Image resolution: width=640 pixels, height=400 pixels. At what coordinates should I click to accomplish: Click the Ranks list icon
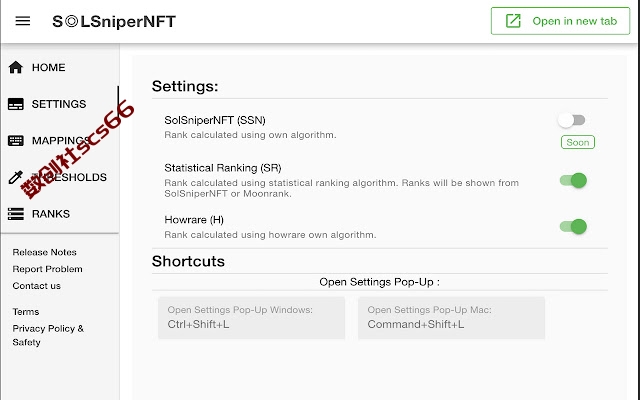click(x=16, y=214)
